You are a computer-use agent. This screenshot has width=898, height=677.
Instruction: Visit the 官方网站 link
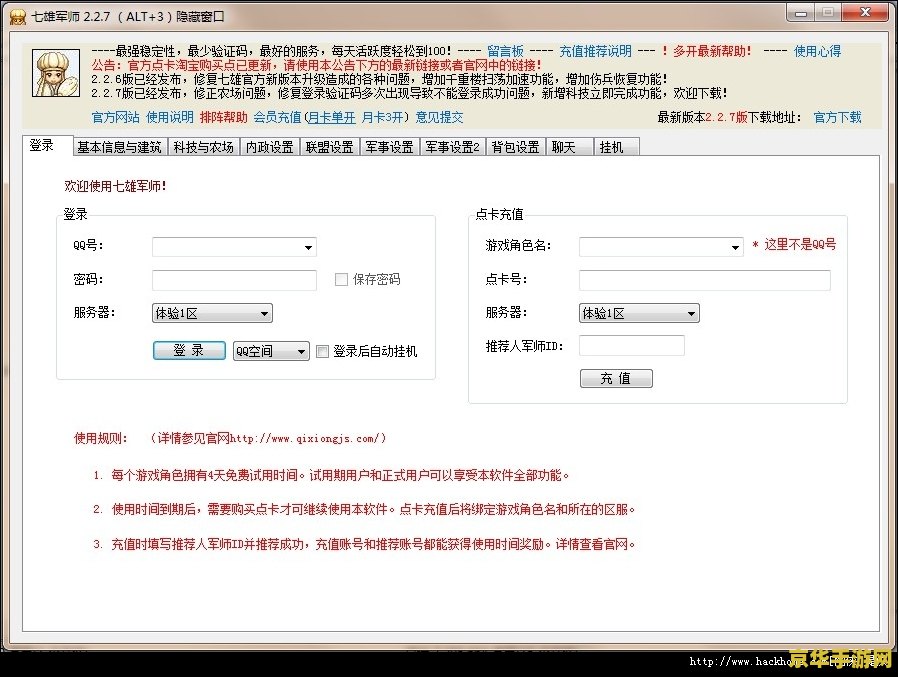coord(116,117)
